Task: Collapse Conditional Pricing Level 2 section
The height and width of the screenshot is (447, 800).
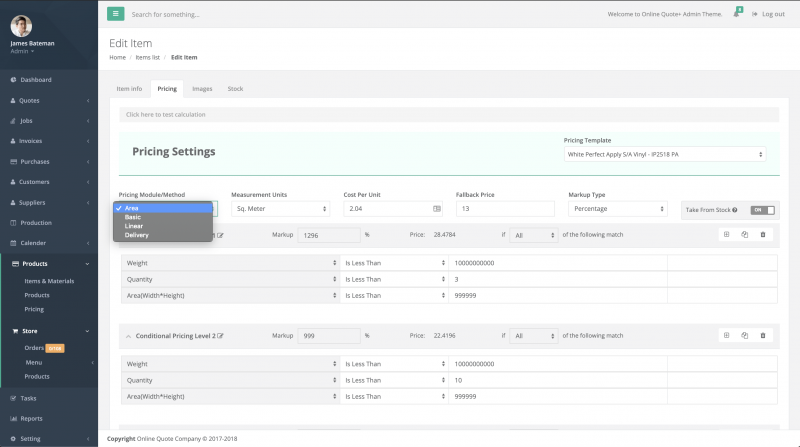Action: tap(127, 336)
